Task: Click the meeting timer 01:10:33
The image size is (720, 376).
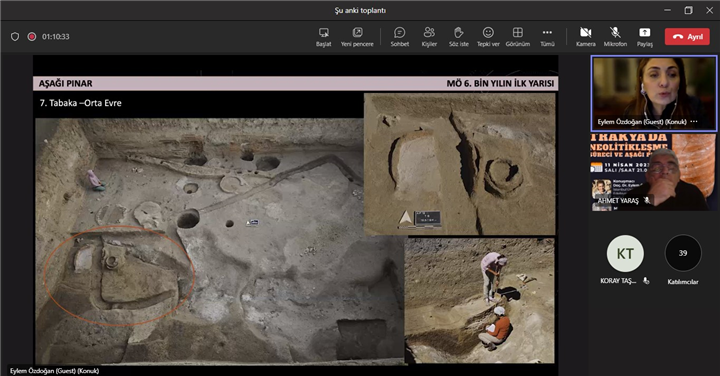Action: click(56, 36)
